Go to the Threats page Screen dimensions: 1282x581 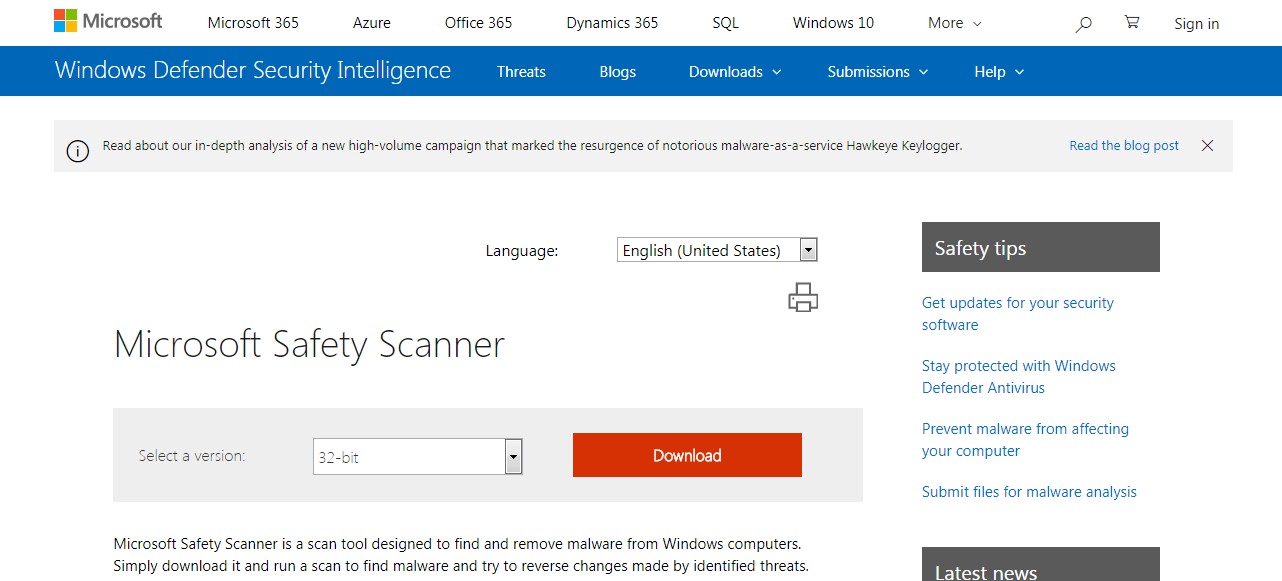pos(521,72)
